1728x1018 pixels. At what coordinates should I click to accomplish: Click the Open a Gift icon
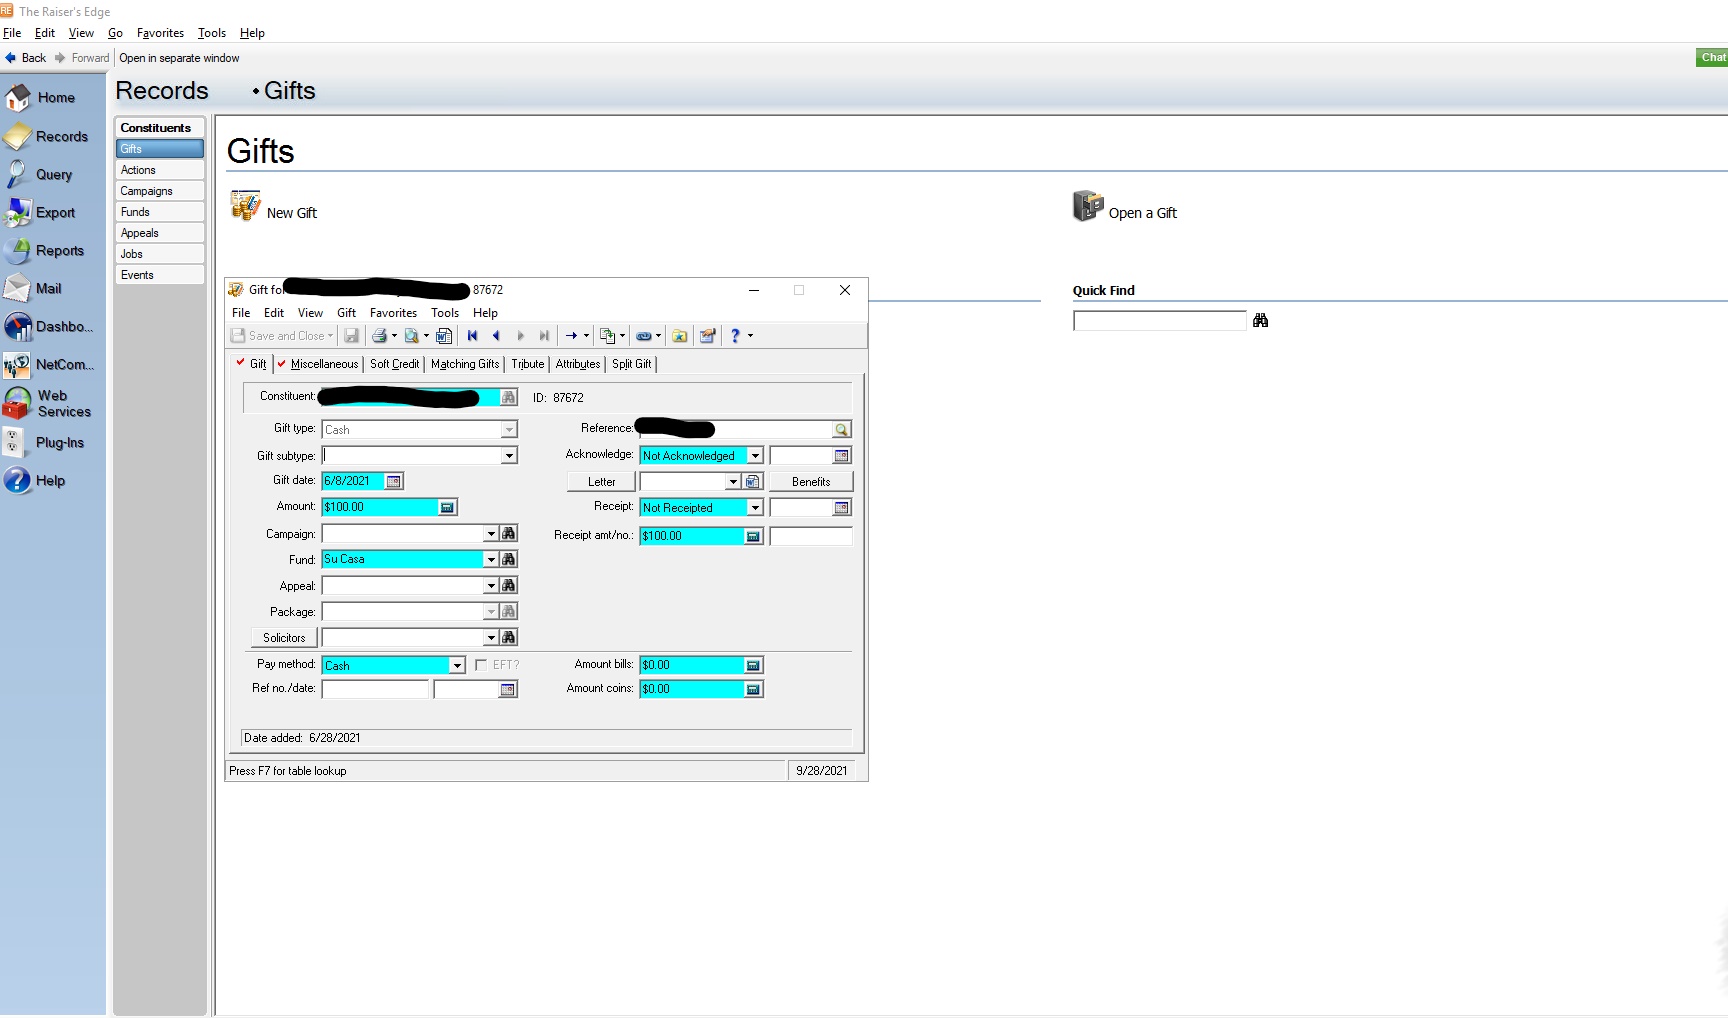pyautogui.click(x=1088, y=206)
